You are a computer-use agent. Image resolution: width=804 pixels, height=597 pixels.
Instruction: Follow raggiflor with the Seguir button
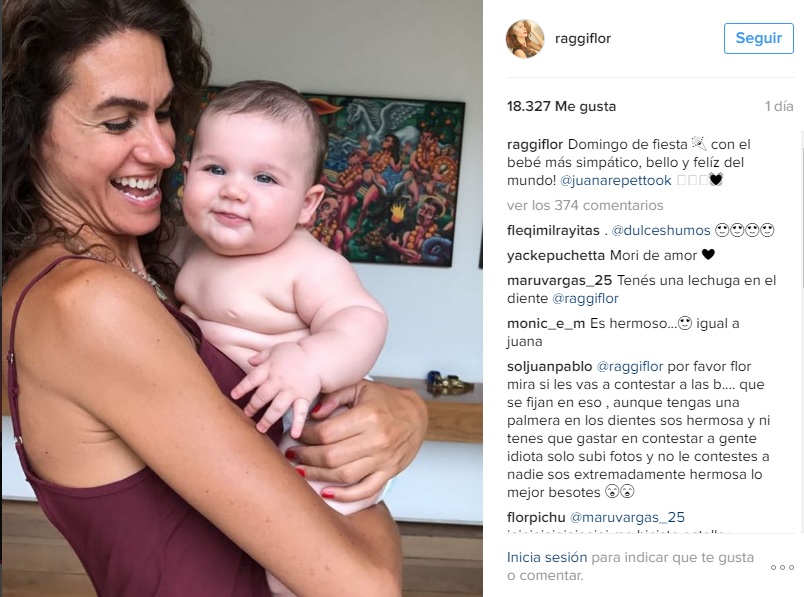758,38
